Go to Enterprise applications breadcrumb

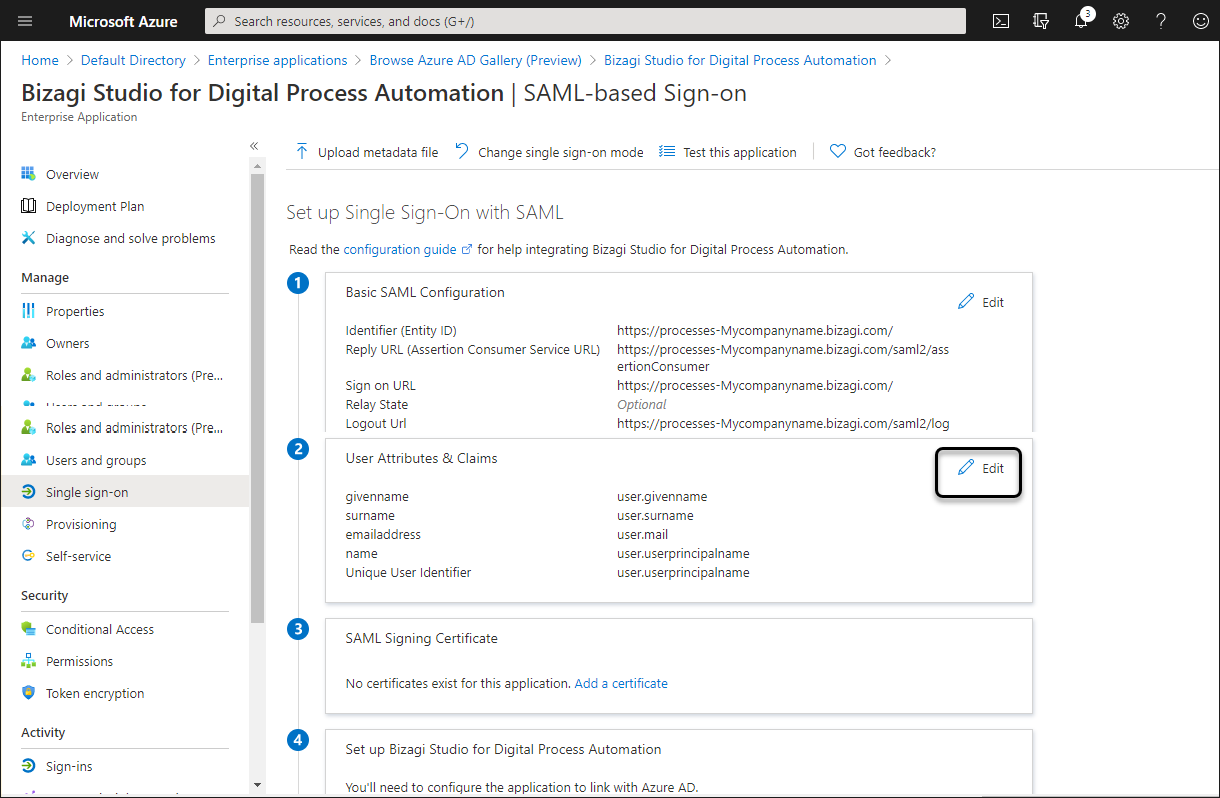[278, 60]
